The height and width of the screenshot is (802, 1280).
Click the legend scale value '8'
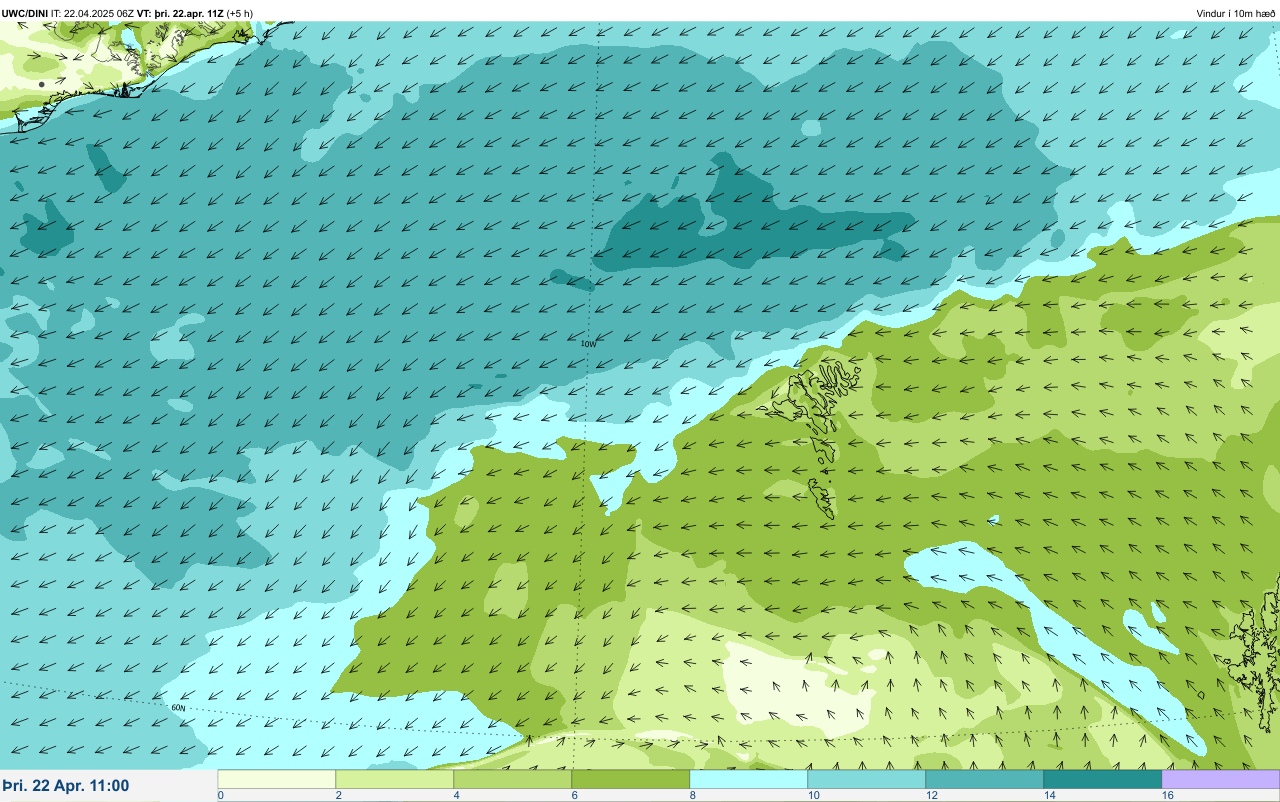(692, 795)
